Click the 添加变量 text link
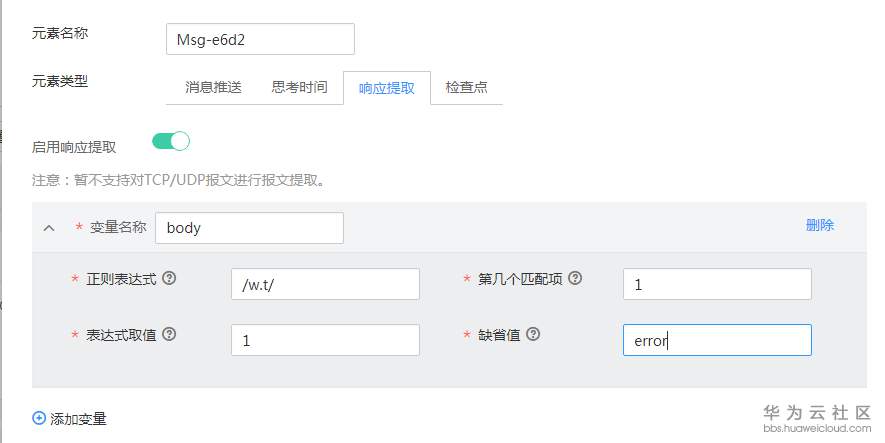Viewport: 885px width, 443px height. [x=78, y=419]
